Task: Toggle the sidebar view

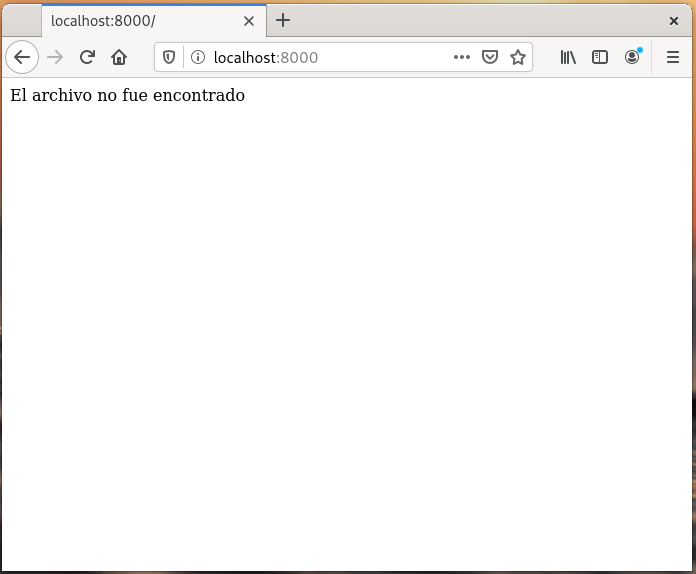Action: point(600,57)
